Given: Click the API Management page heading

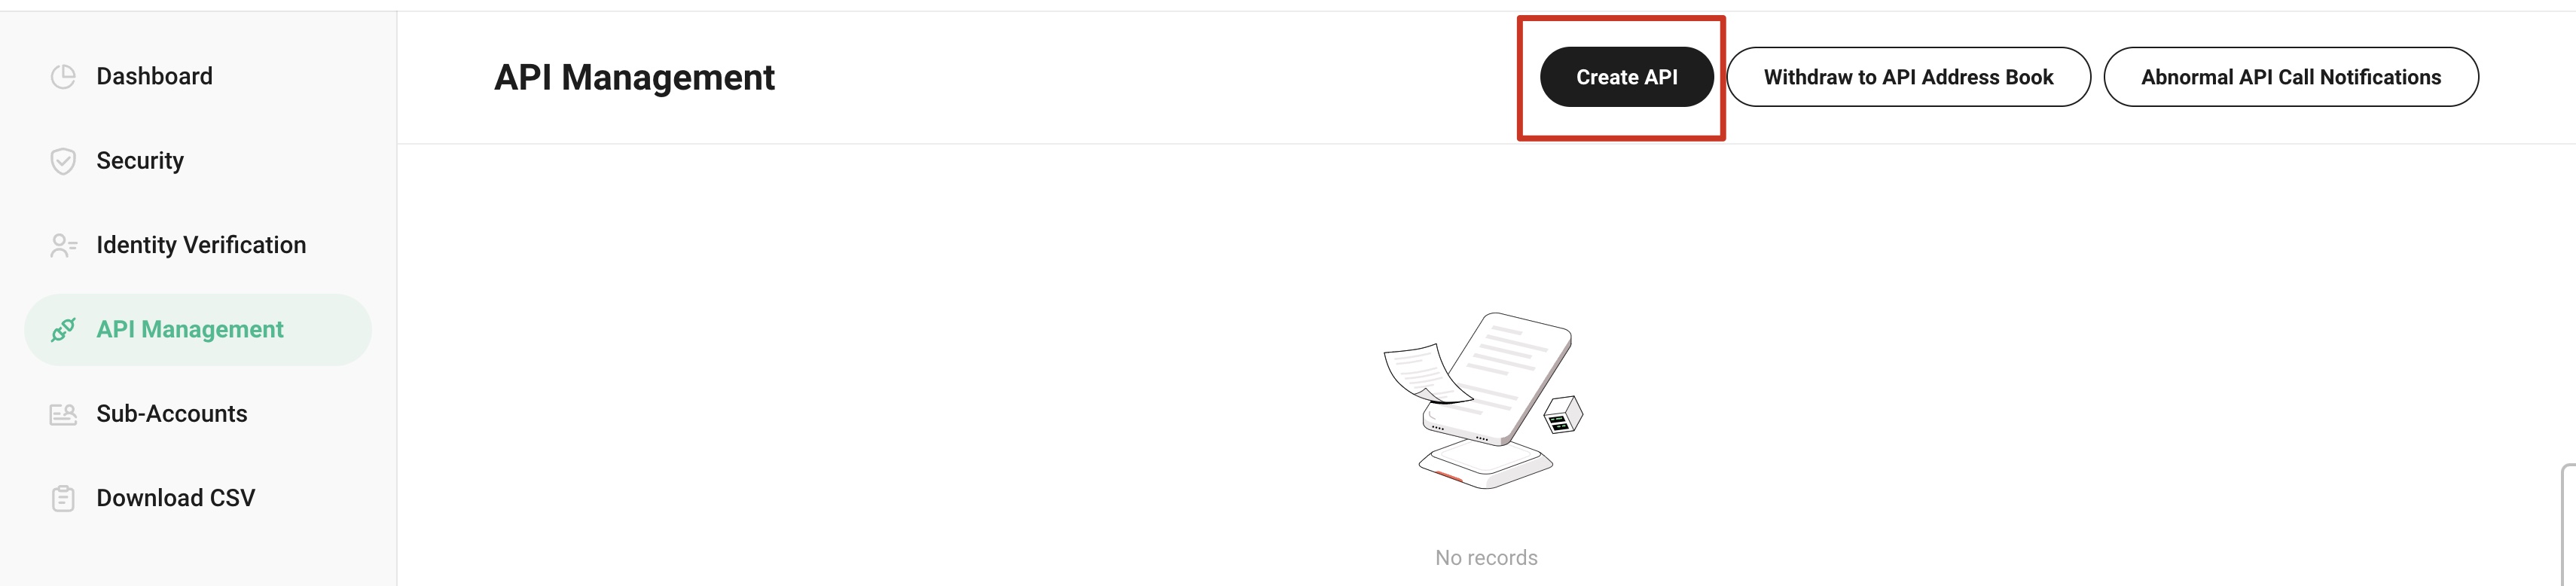Looking at the screenshot, I should coord(634,77).
